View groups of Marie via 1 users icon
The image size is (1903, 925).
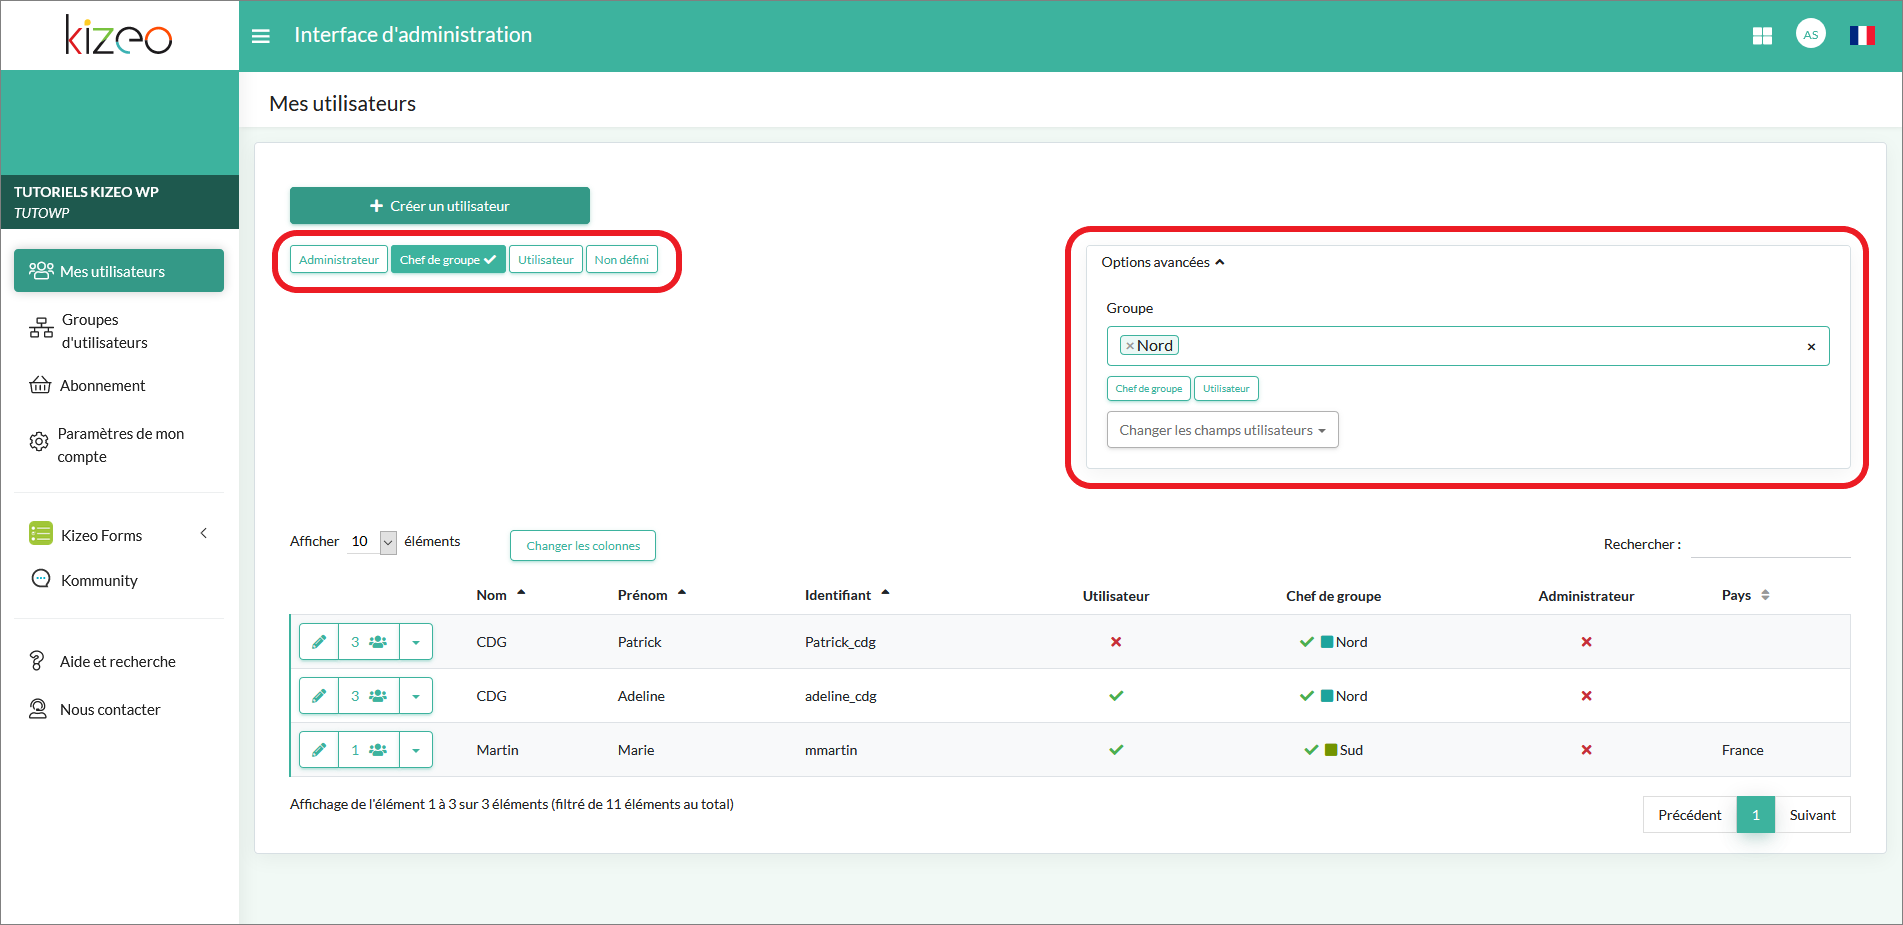coord(369,750)
